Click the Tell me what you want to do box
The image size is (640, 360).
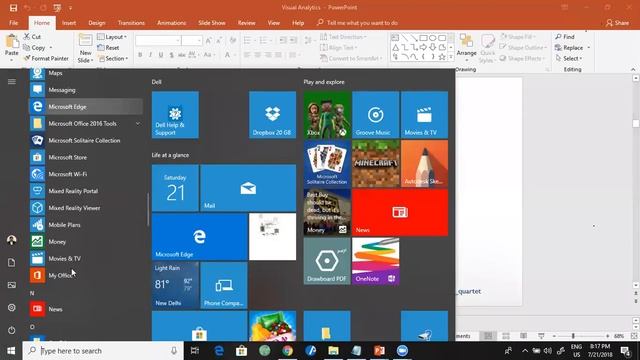click(357, 23)
